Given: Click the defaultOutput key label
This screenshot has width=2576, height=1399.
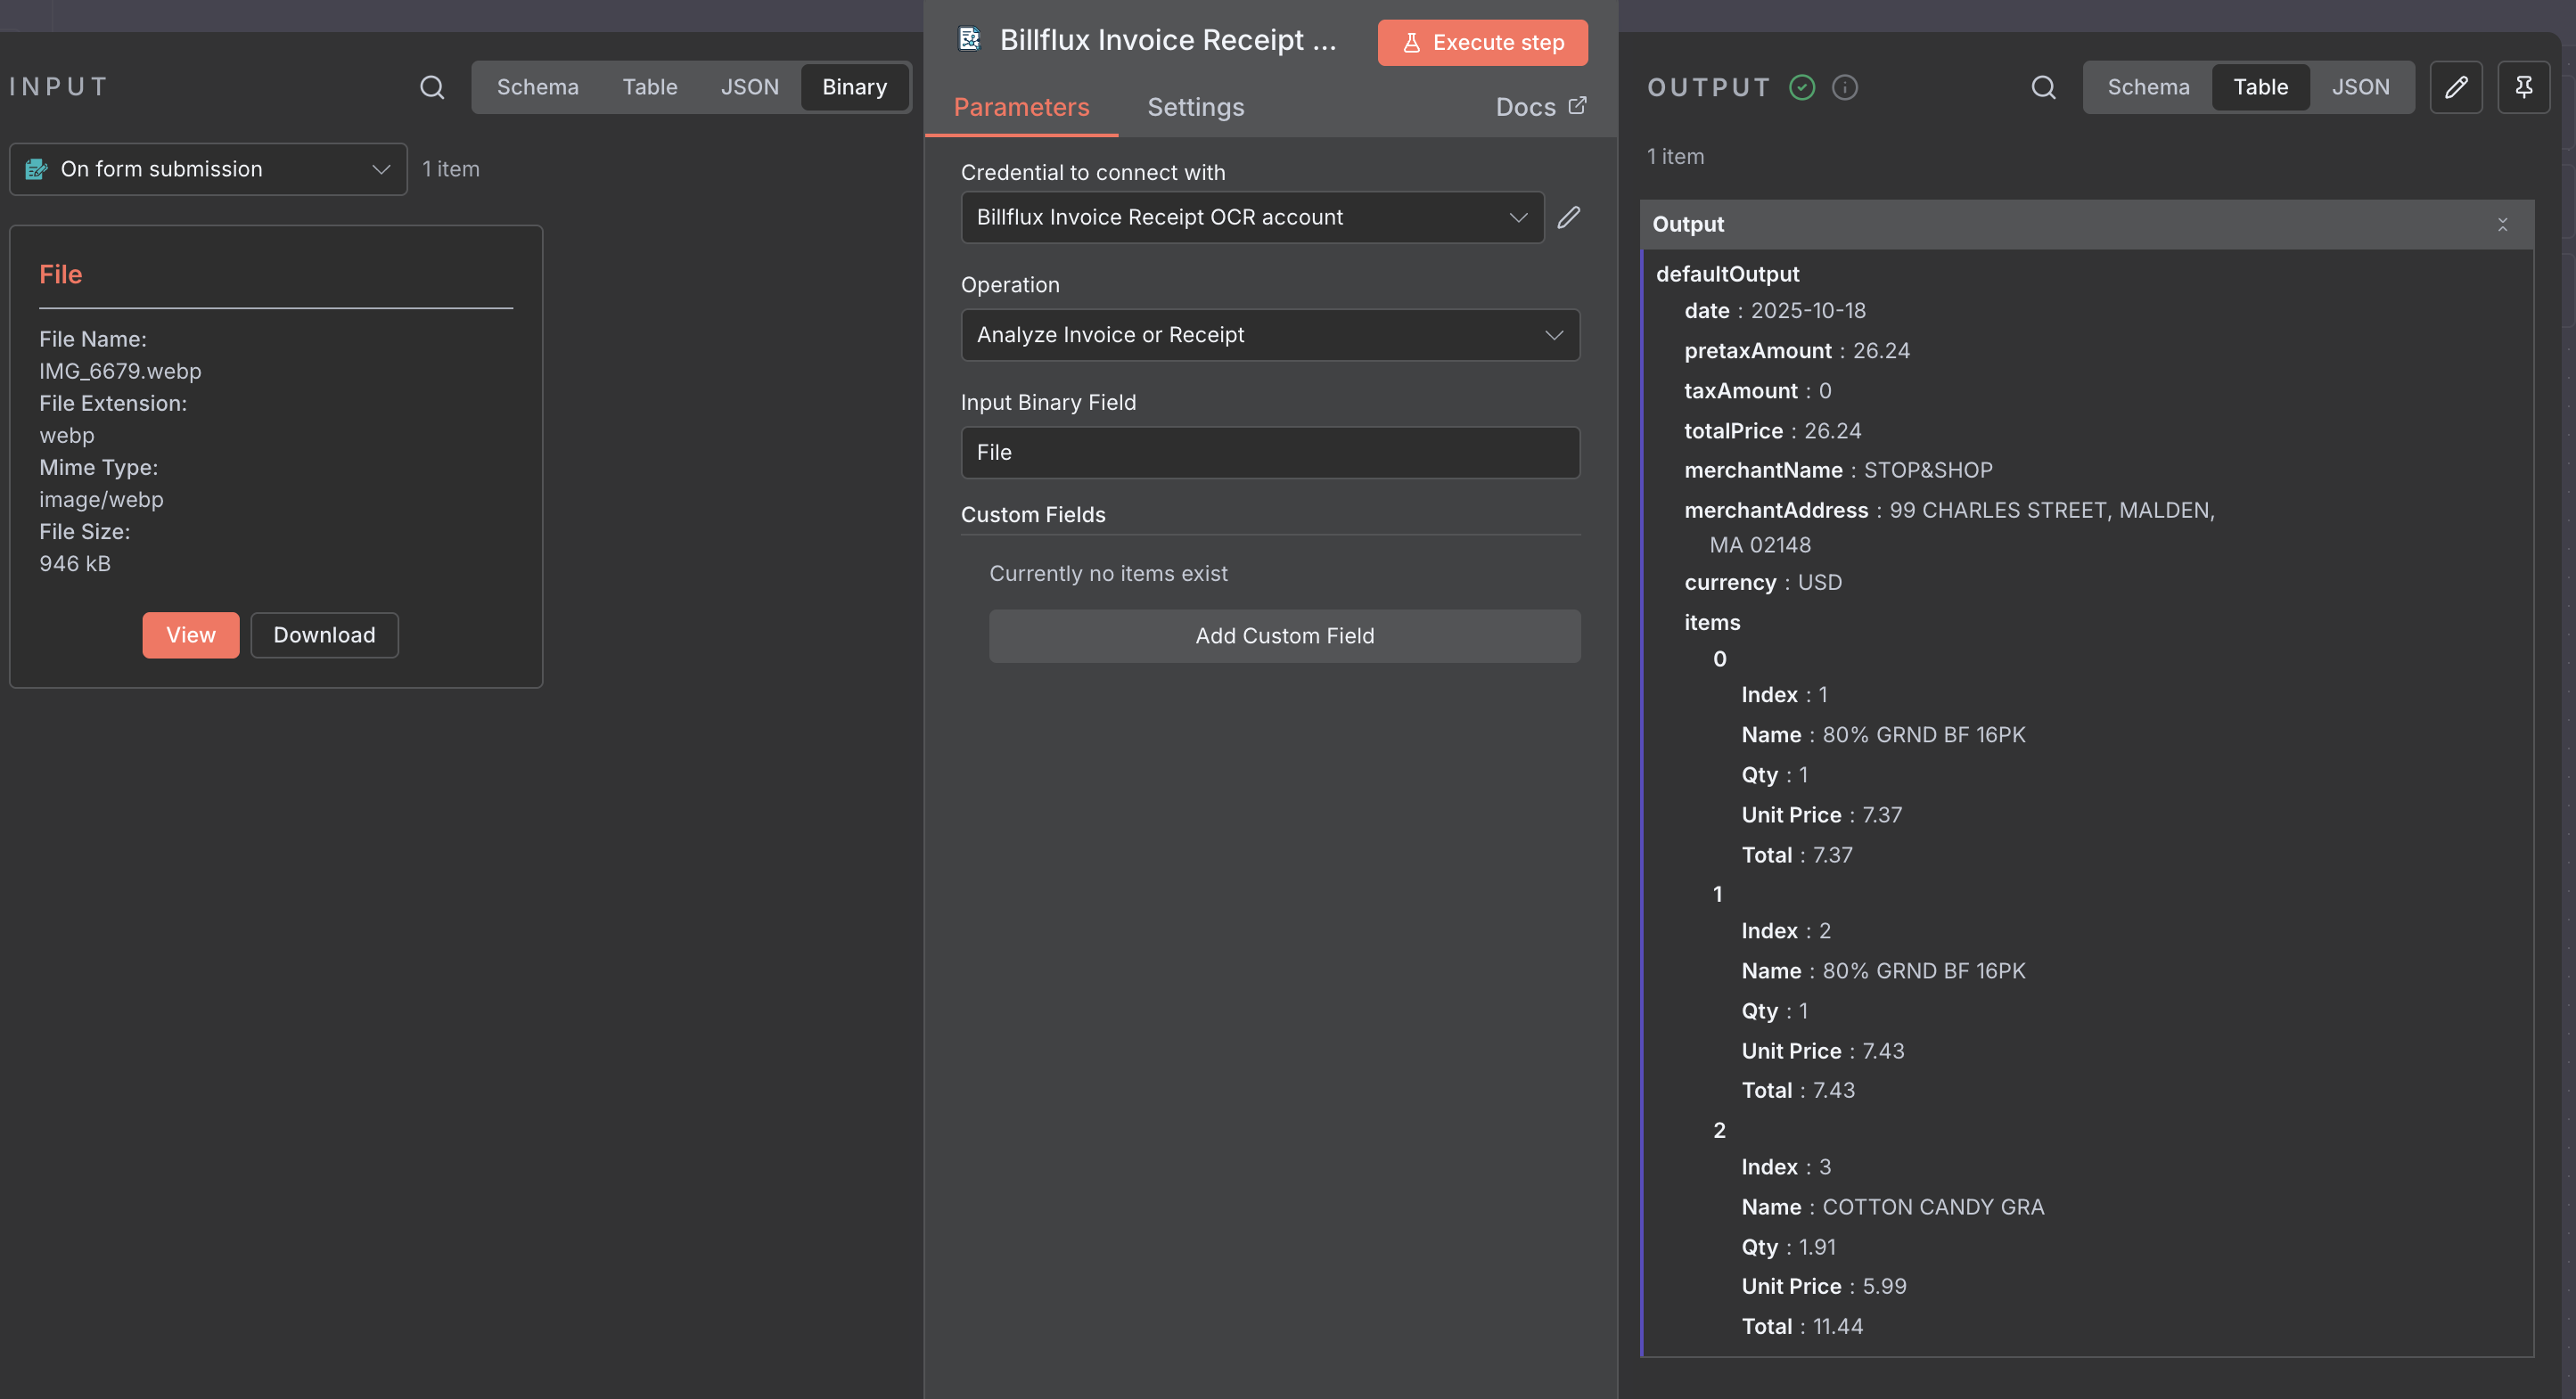Looking at the screenshot, I should (1727, 274).
